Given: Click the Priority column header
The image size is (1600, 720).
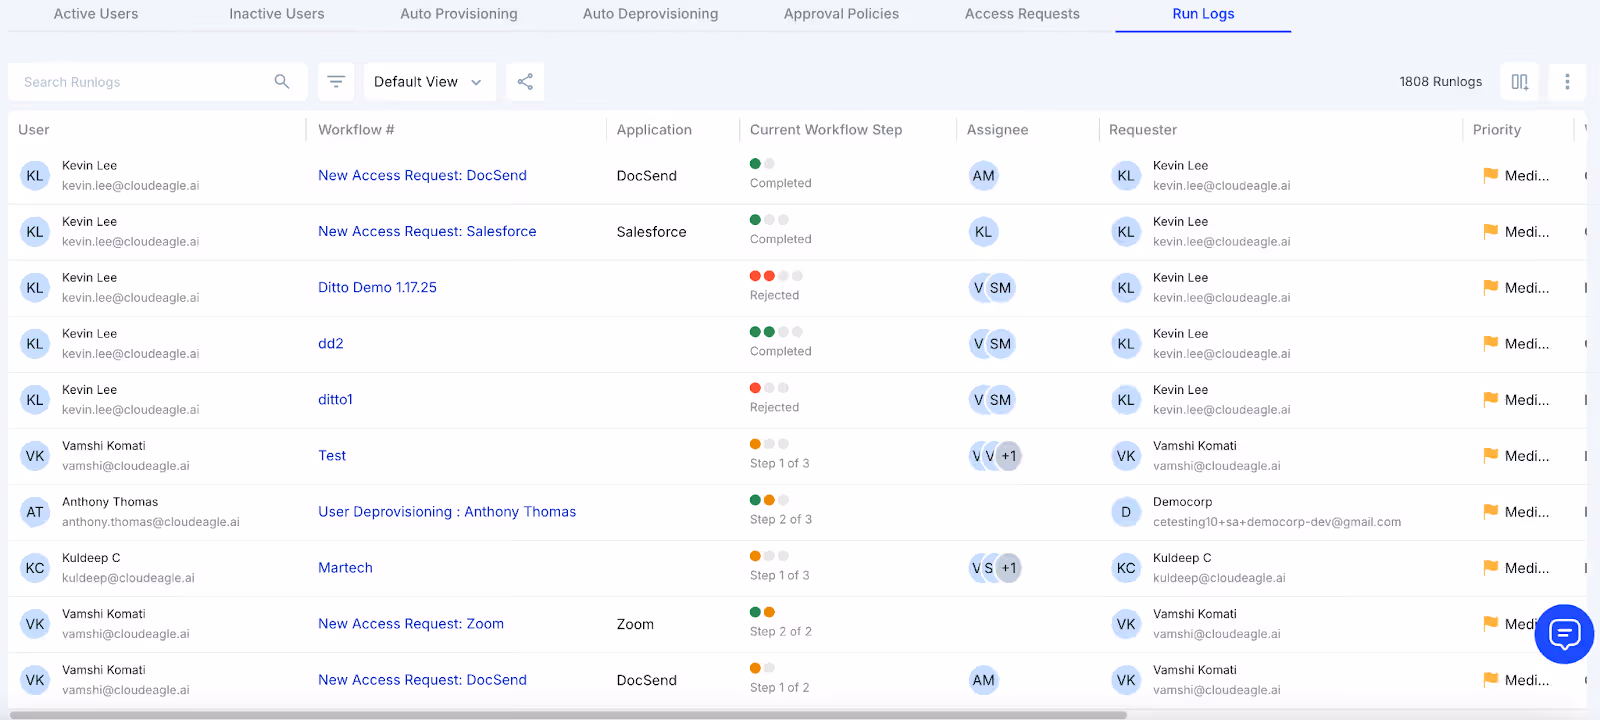Looking at the screenshot, I should (1497, 130).
